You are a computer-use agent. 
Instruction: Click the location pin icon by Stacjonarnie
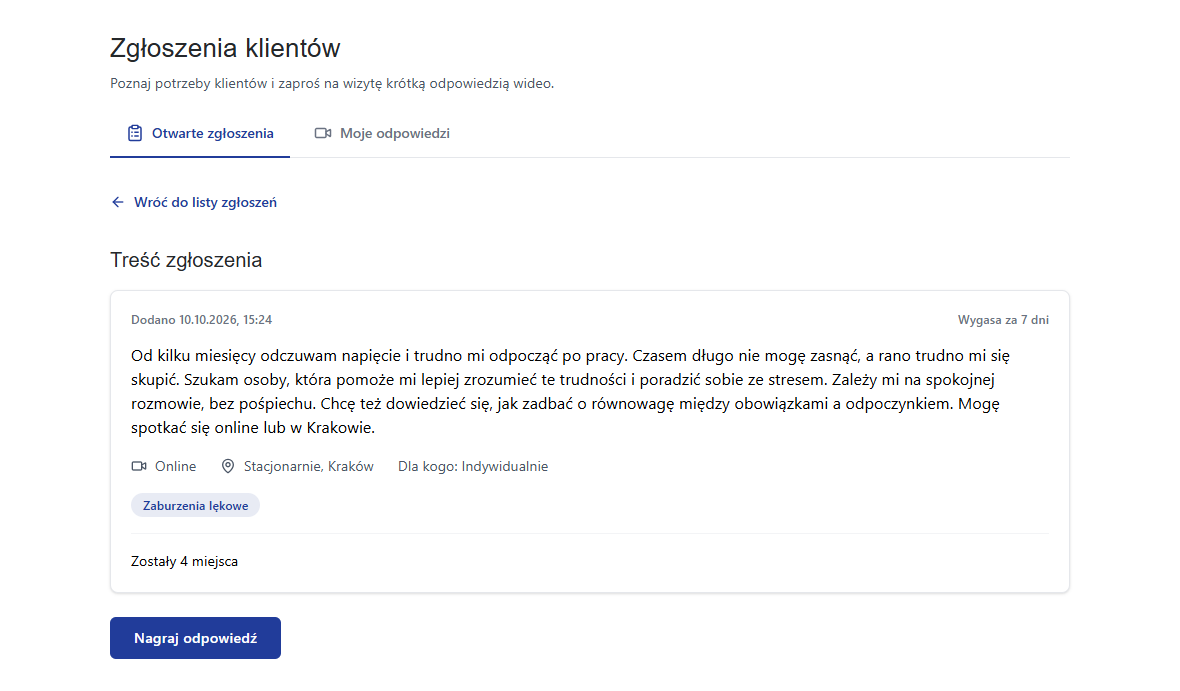coord(228,467)
